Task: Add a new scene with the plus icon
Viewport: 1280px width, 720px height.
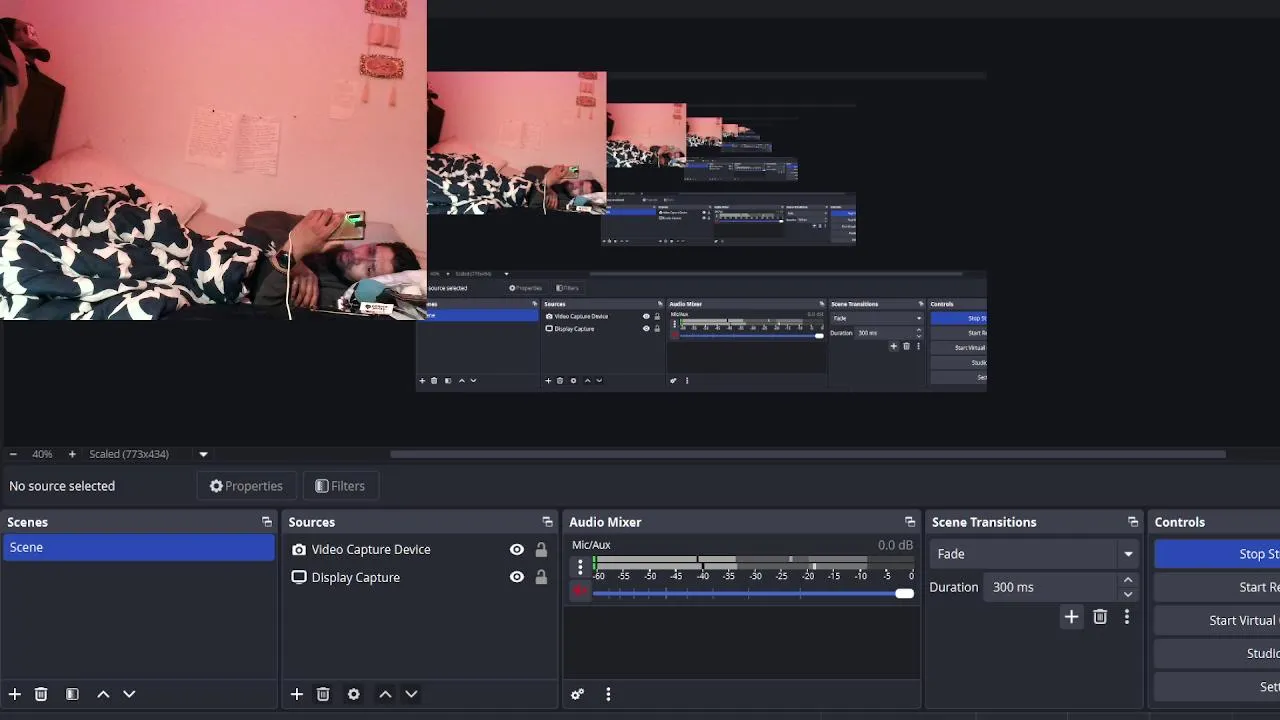Action: pos(15,694)
